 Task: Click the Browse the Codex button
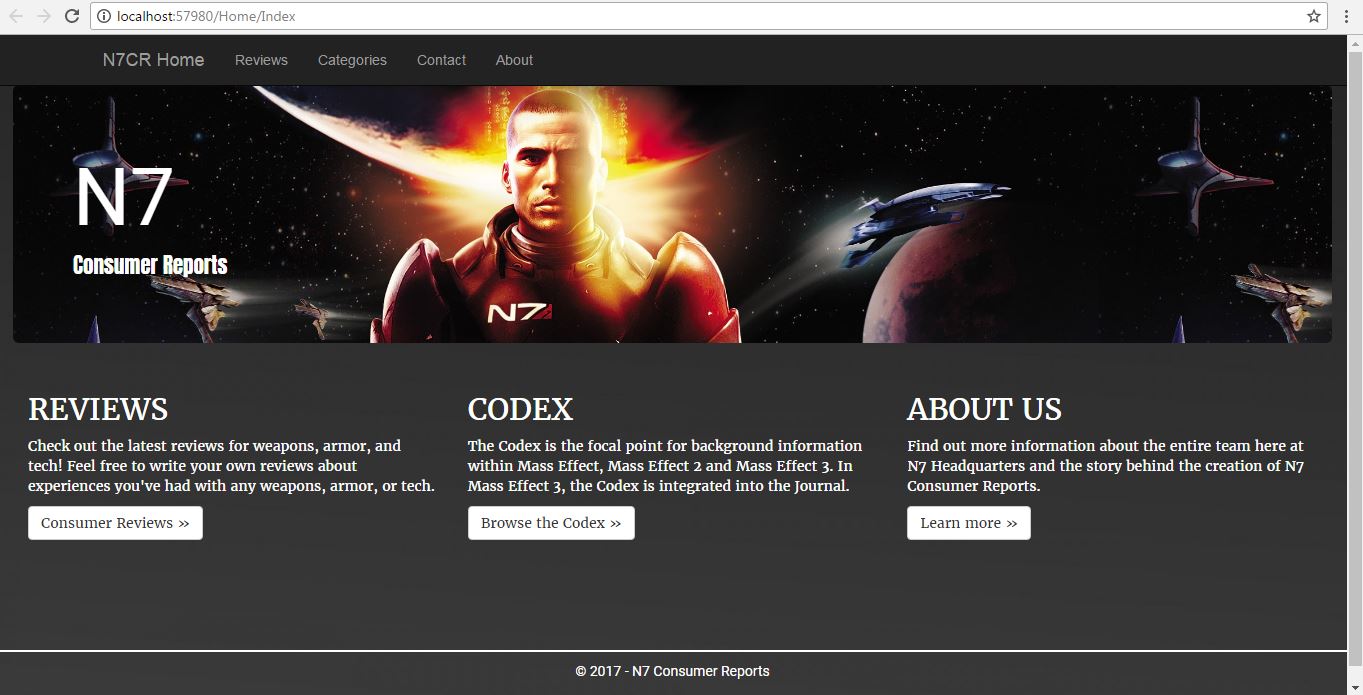point(551,523)
